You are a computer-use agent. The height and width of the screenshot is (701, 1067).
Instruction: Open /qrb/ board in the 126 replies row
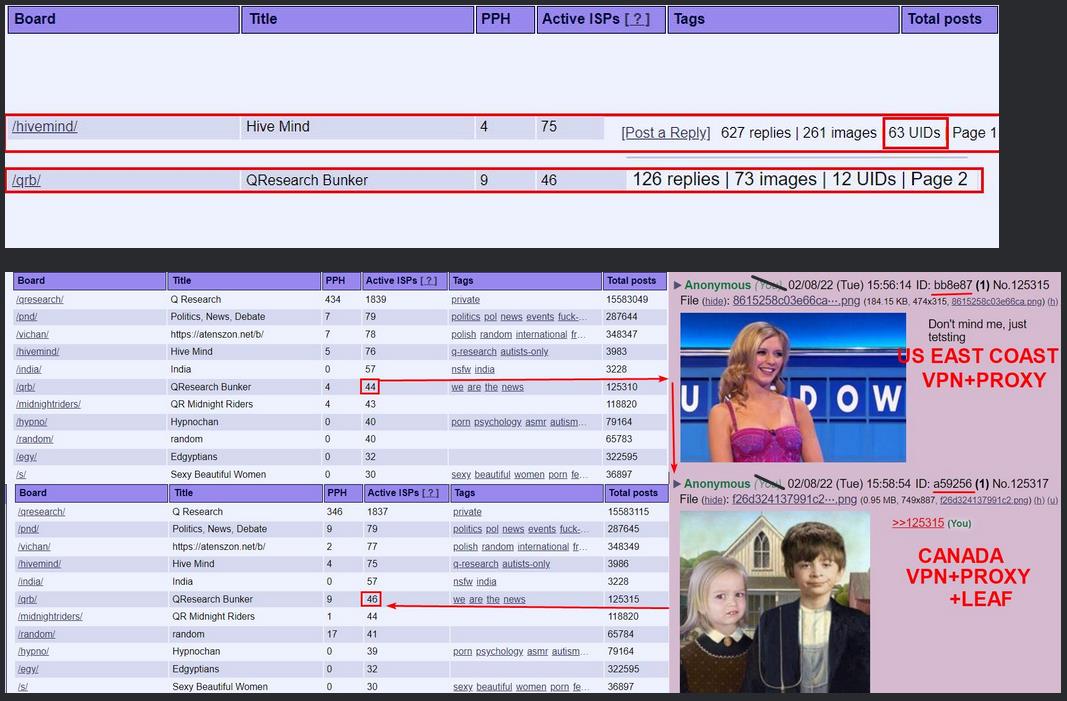pos(27,180)
